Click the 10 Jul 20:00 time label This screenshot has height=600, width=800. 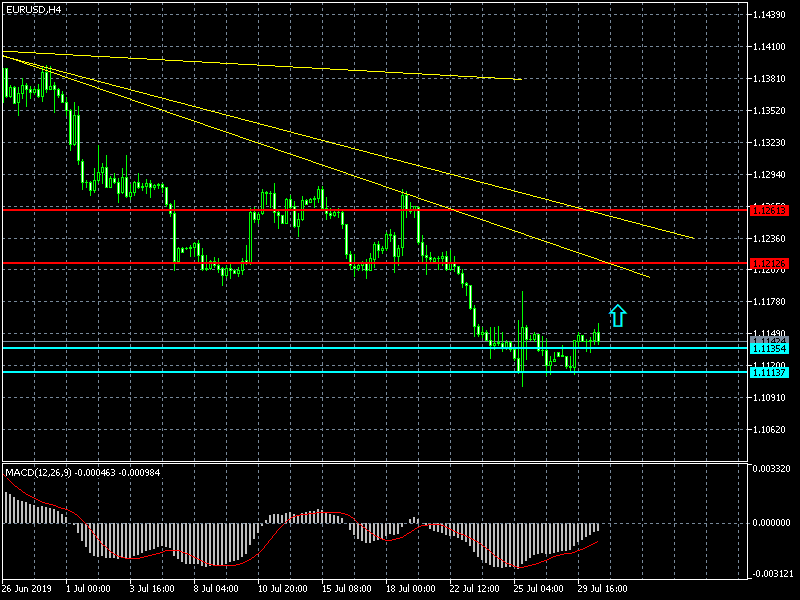[282, 588]
